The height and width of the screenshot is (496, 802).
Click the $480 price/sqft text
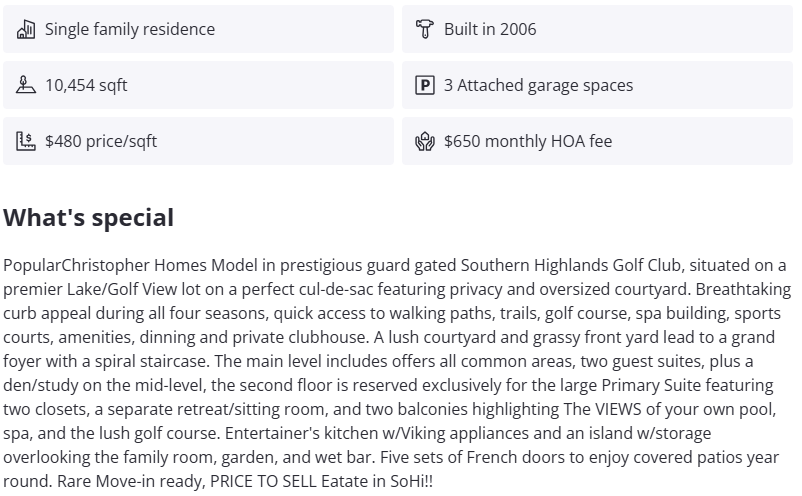tap(101, 141)
